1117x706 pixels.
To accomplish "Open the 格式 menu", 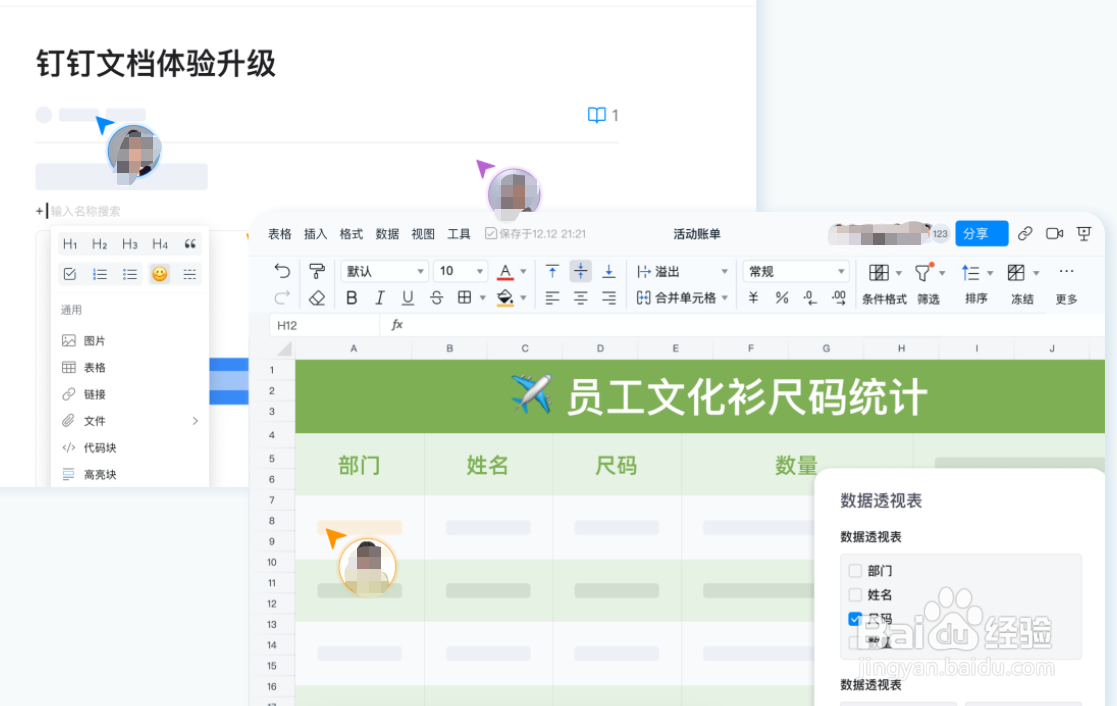I will coord(351,234).
